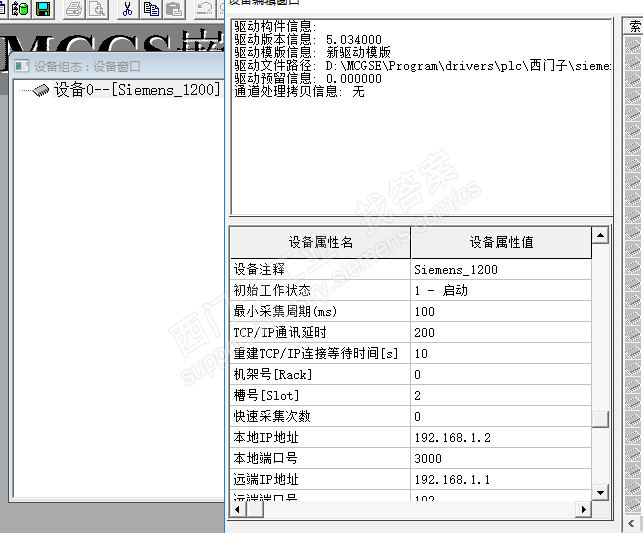
Task: Edit remote IP value 192.168.1.1
Action: point(501,479)
